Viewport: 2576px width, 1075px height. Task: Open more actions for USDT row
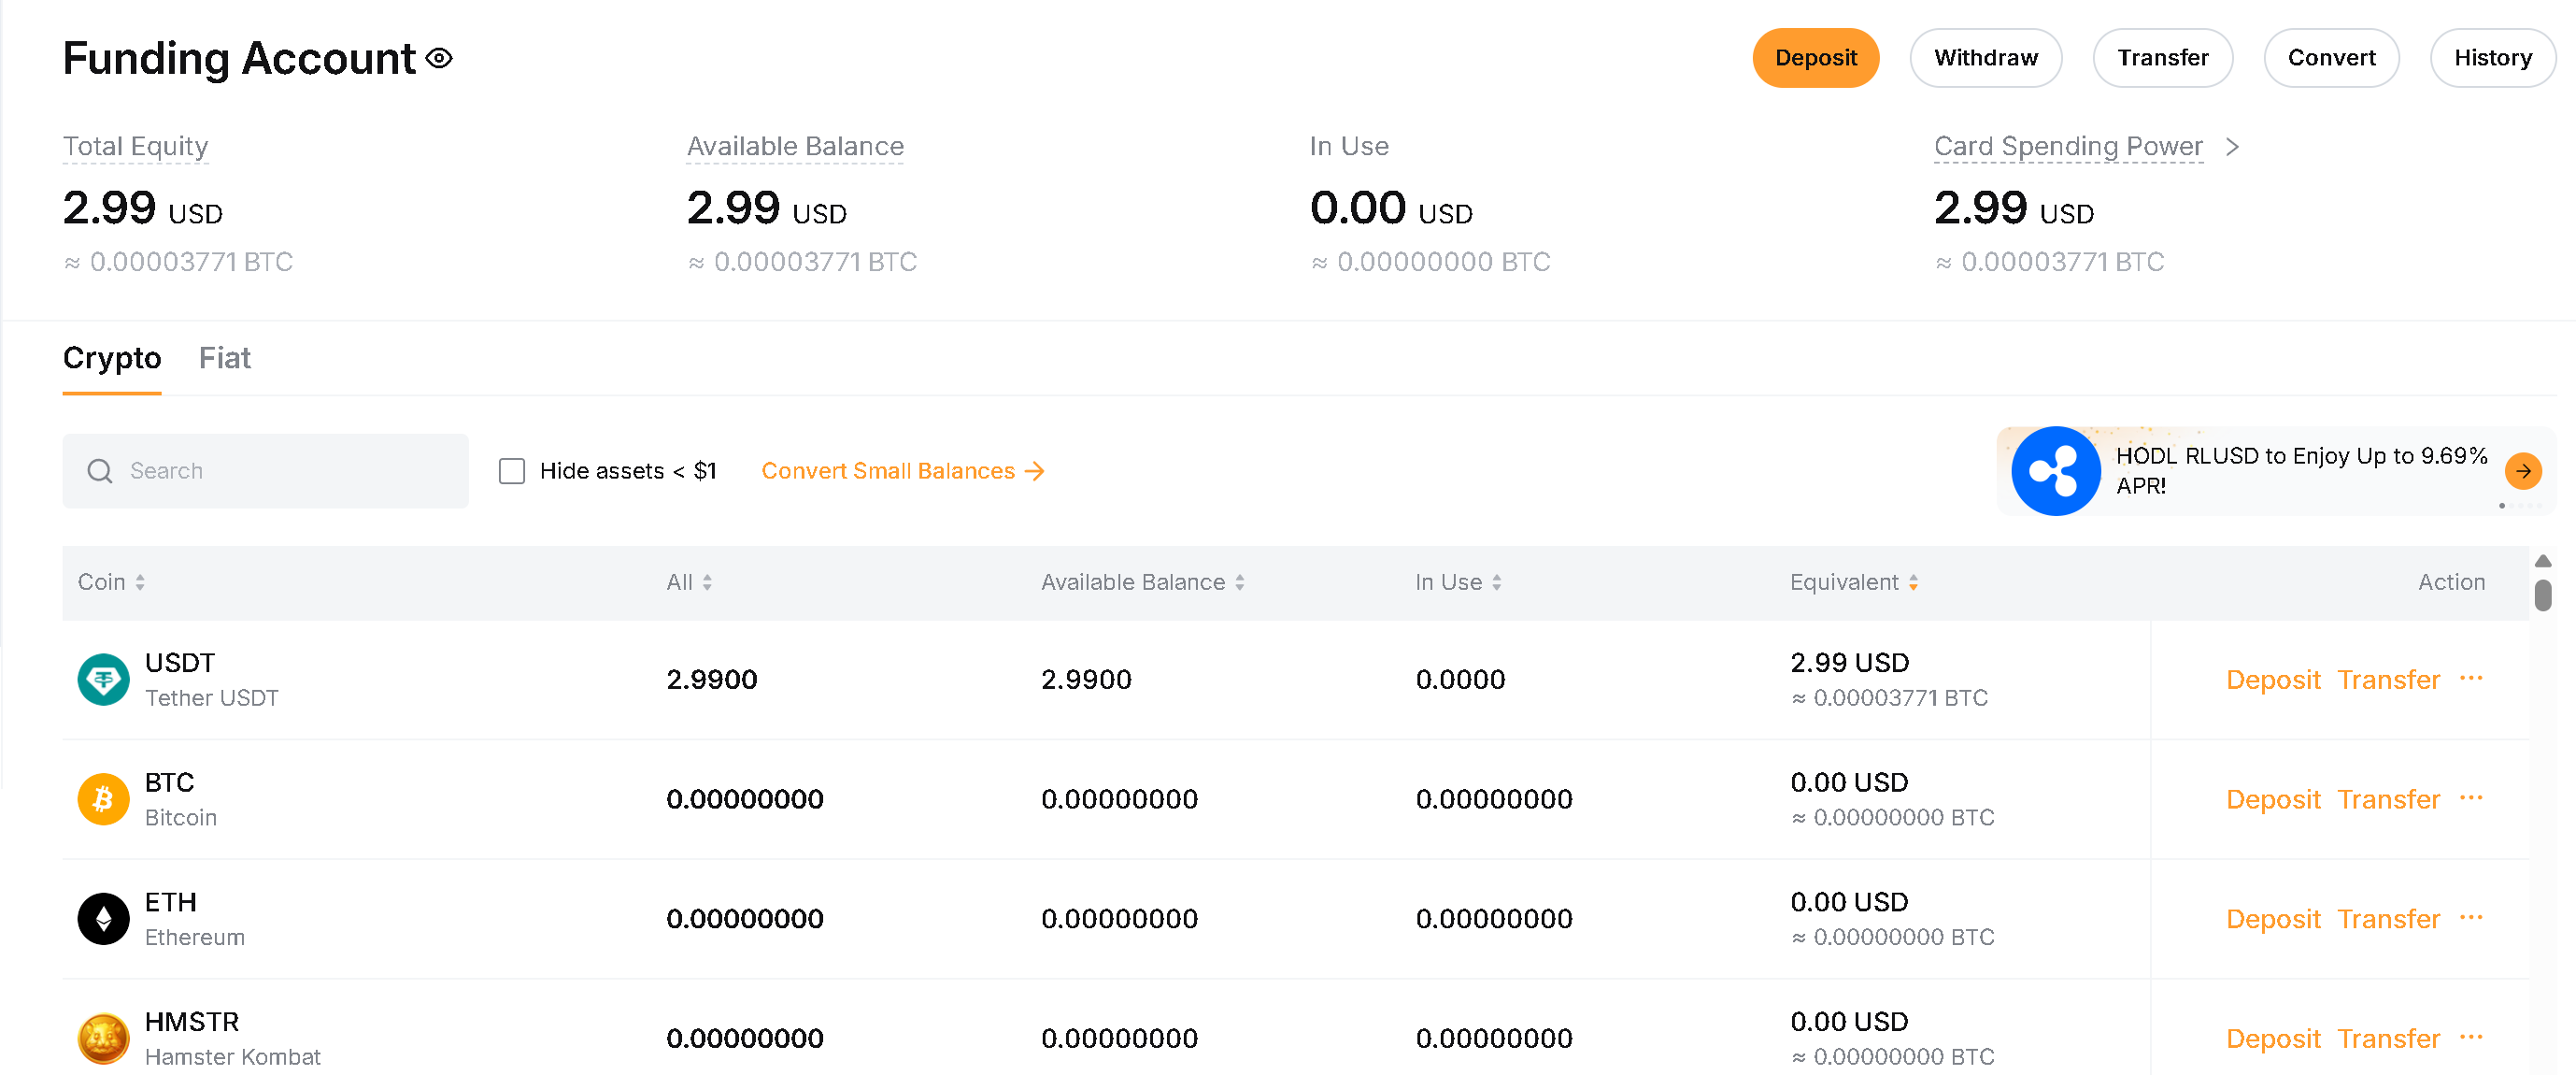click(x=2471, y=678)
